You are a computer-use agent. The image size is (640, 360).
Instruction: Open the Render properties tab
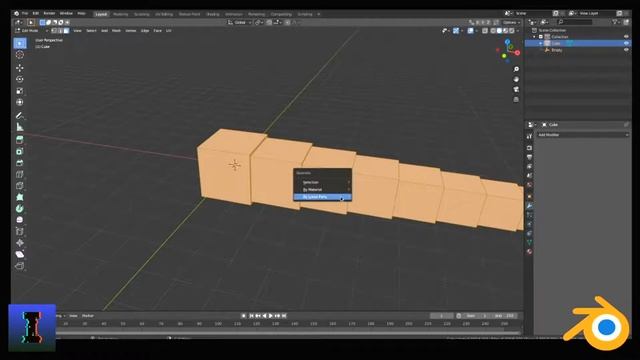529,148
